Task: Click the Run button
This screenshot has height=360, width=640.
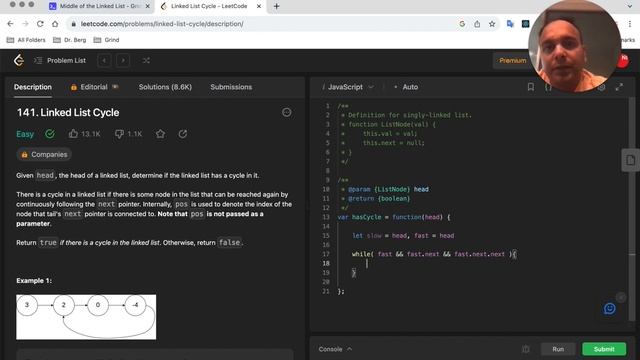Action: pyautogui.click(x=558, y=349)
